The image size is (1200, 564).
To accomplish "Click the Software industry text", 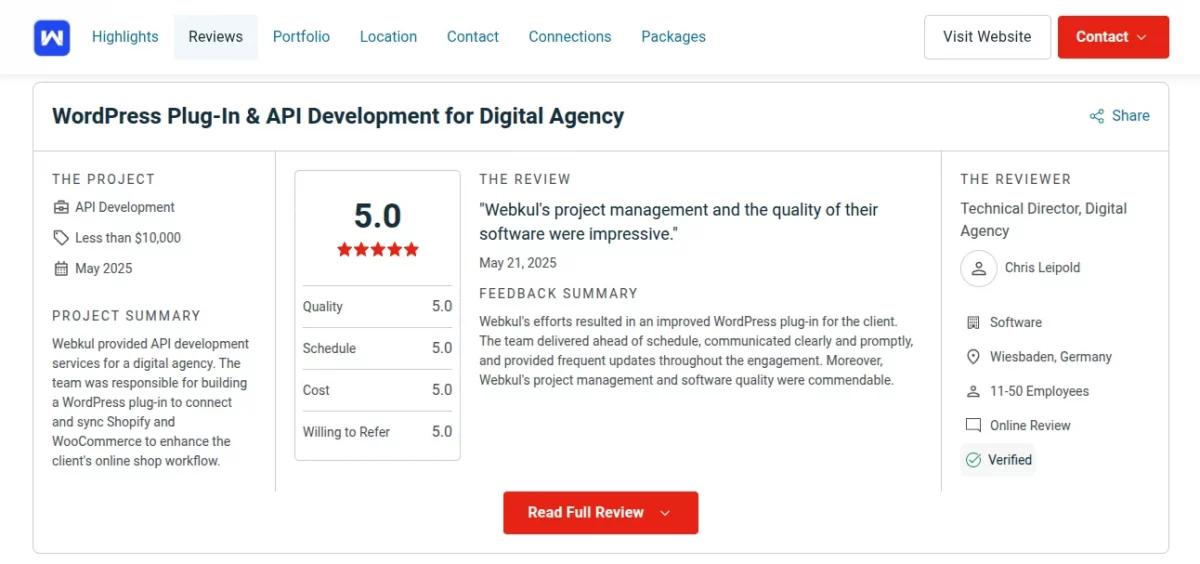I will [x=1016, y=322].
